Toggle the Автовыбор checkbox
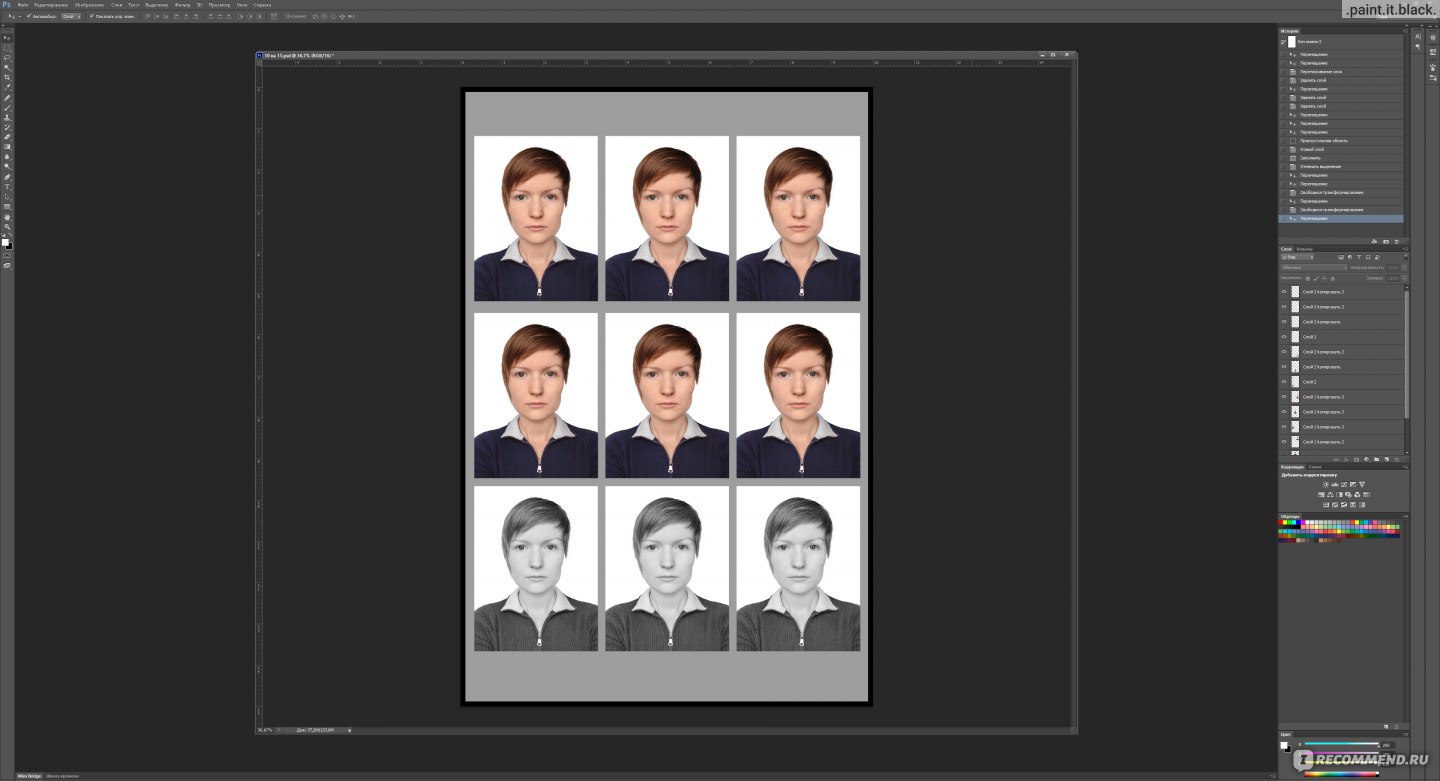Viewport: 1440px width, 781px height. (x=28, y=16)
